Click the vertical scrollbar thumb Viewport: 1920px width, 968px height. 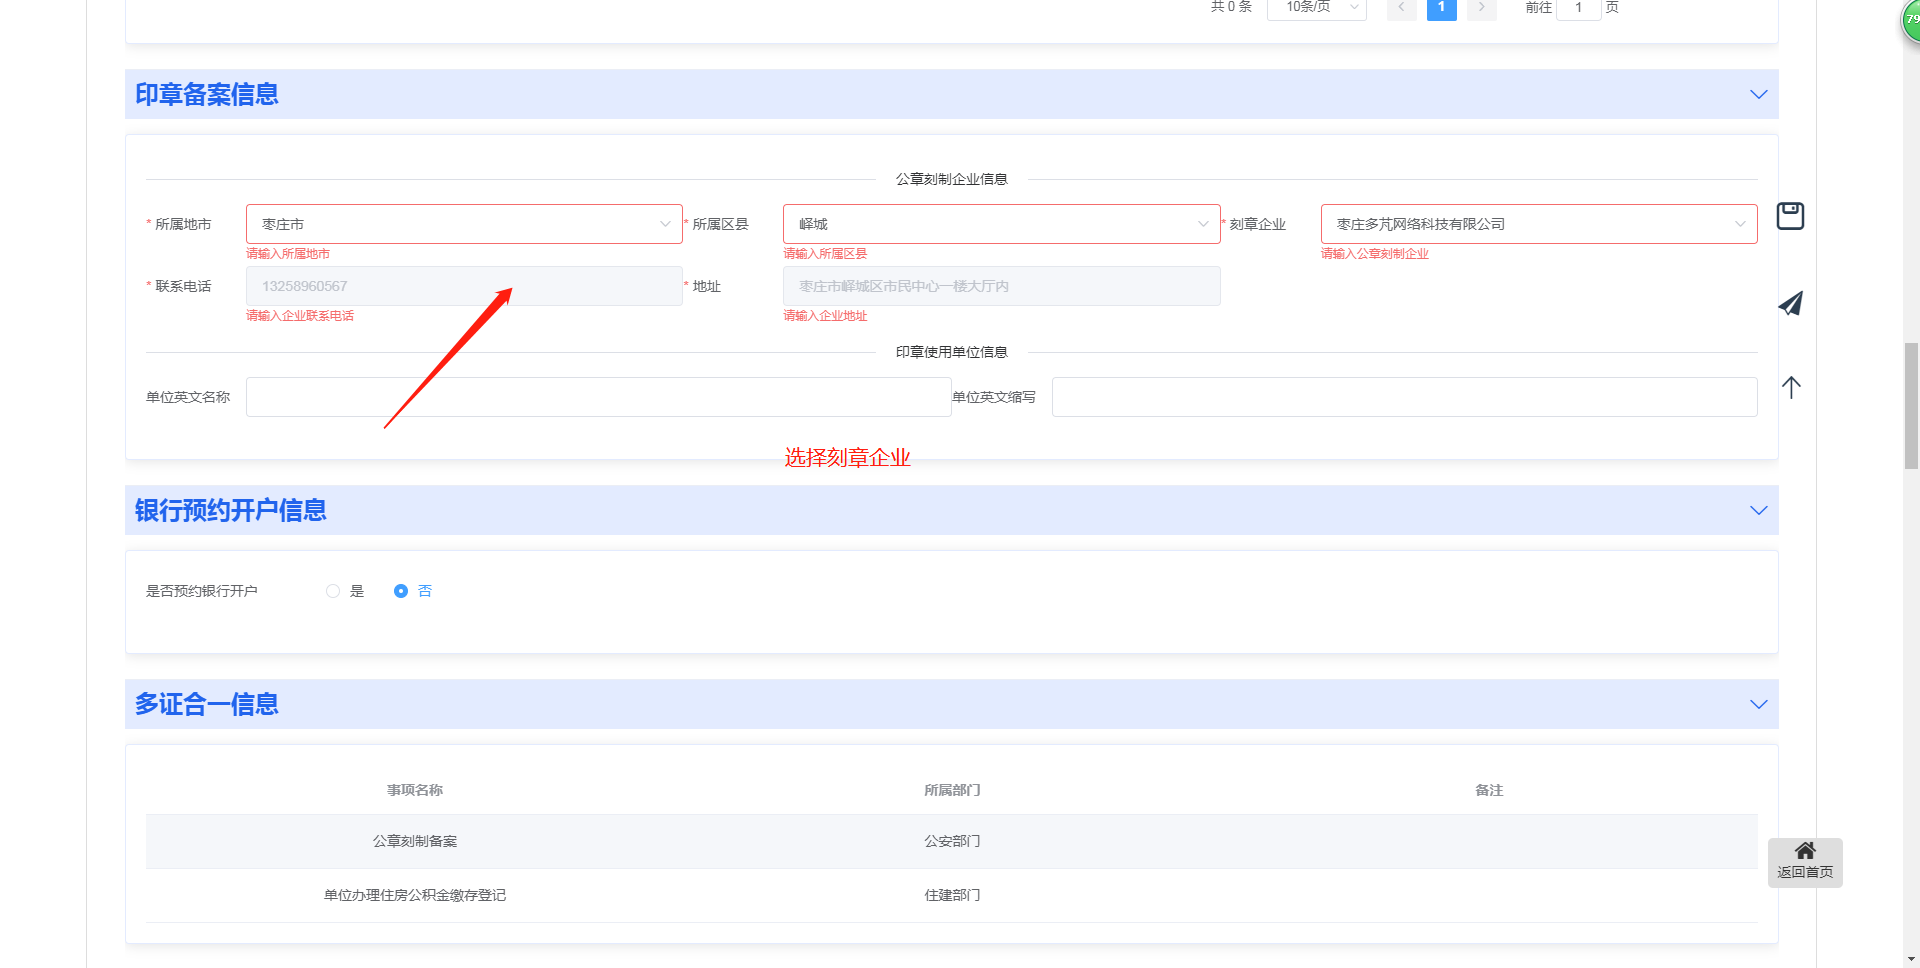[x=1911, y=406]
